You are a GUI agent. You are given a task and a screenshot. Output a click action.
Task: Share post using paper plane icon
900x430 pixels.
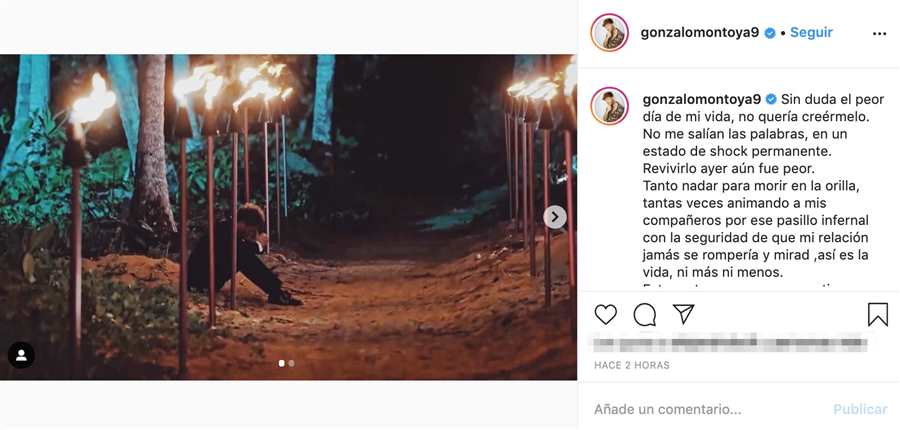tap(684, 315)
